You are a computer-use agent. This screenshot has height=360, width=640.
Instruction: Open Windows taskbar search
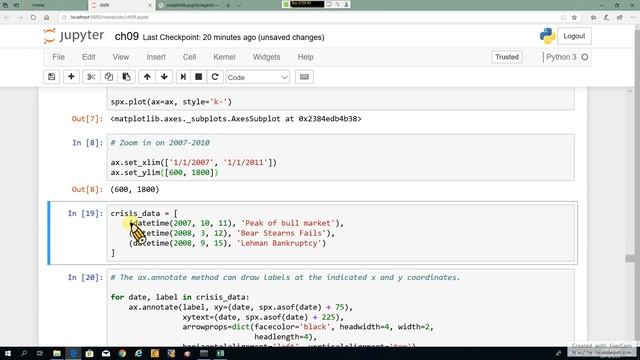pos(24,353)
